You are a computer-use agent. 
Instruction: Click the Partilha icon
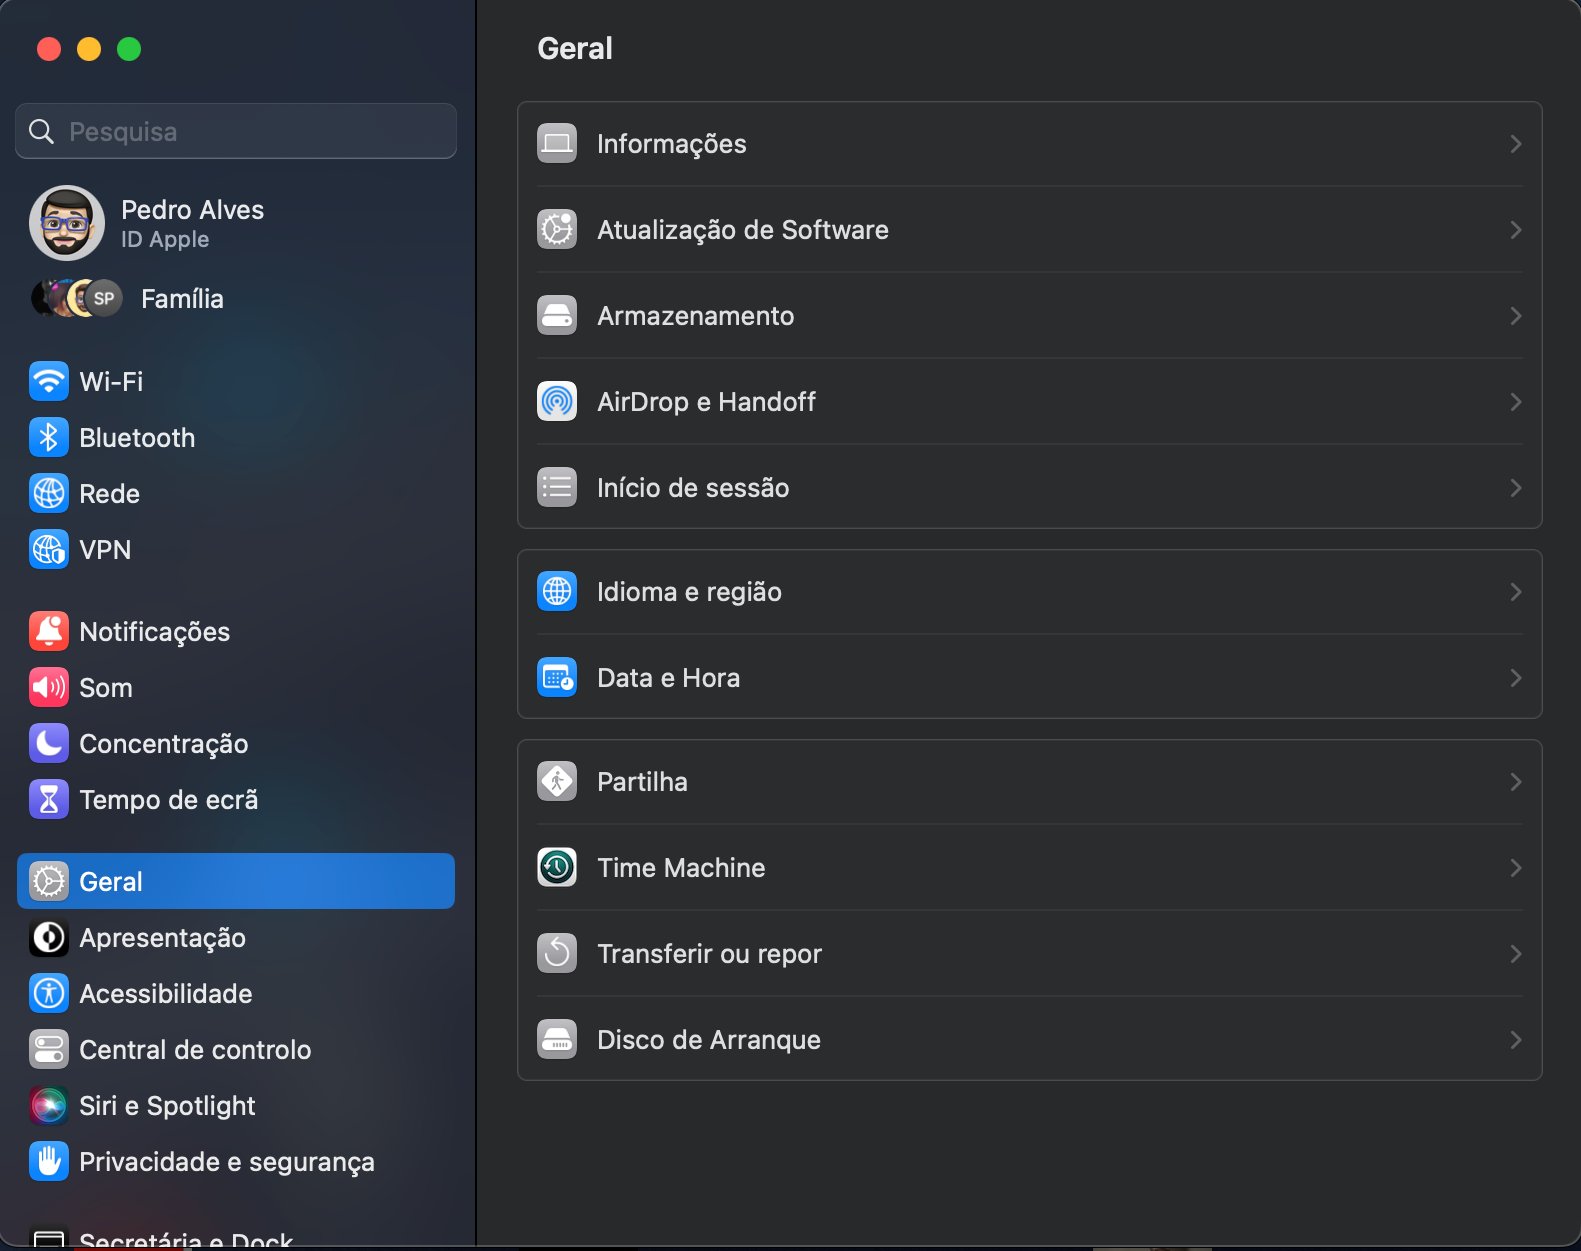pos(557,781)
